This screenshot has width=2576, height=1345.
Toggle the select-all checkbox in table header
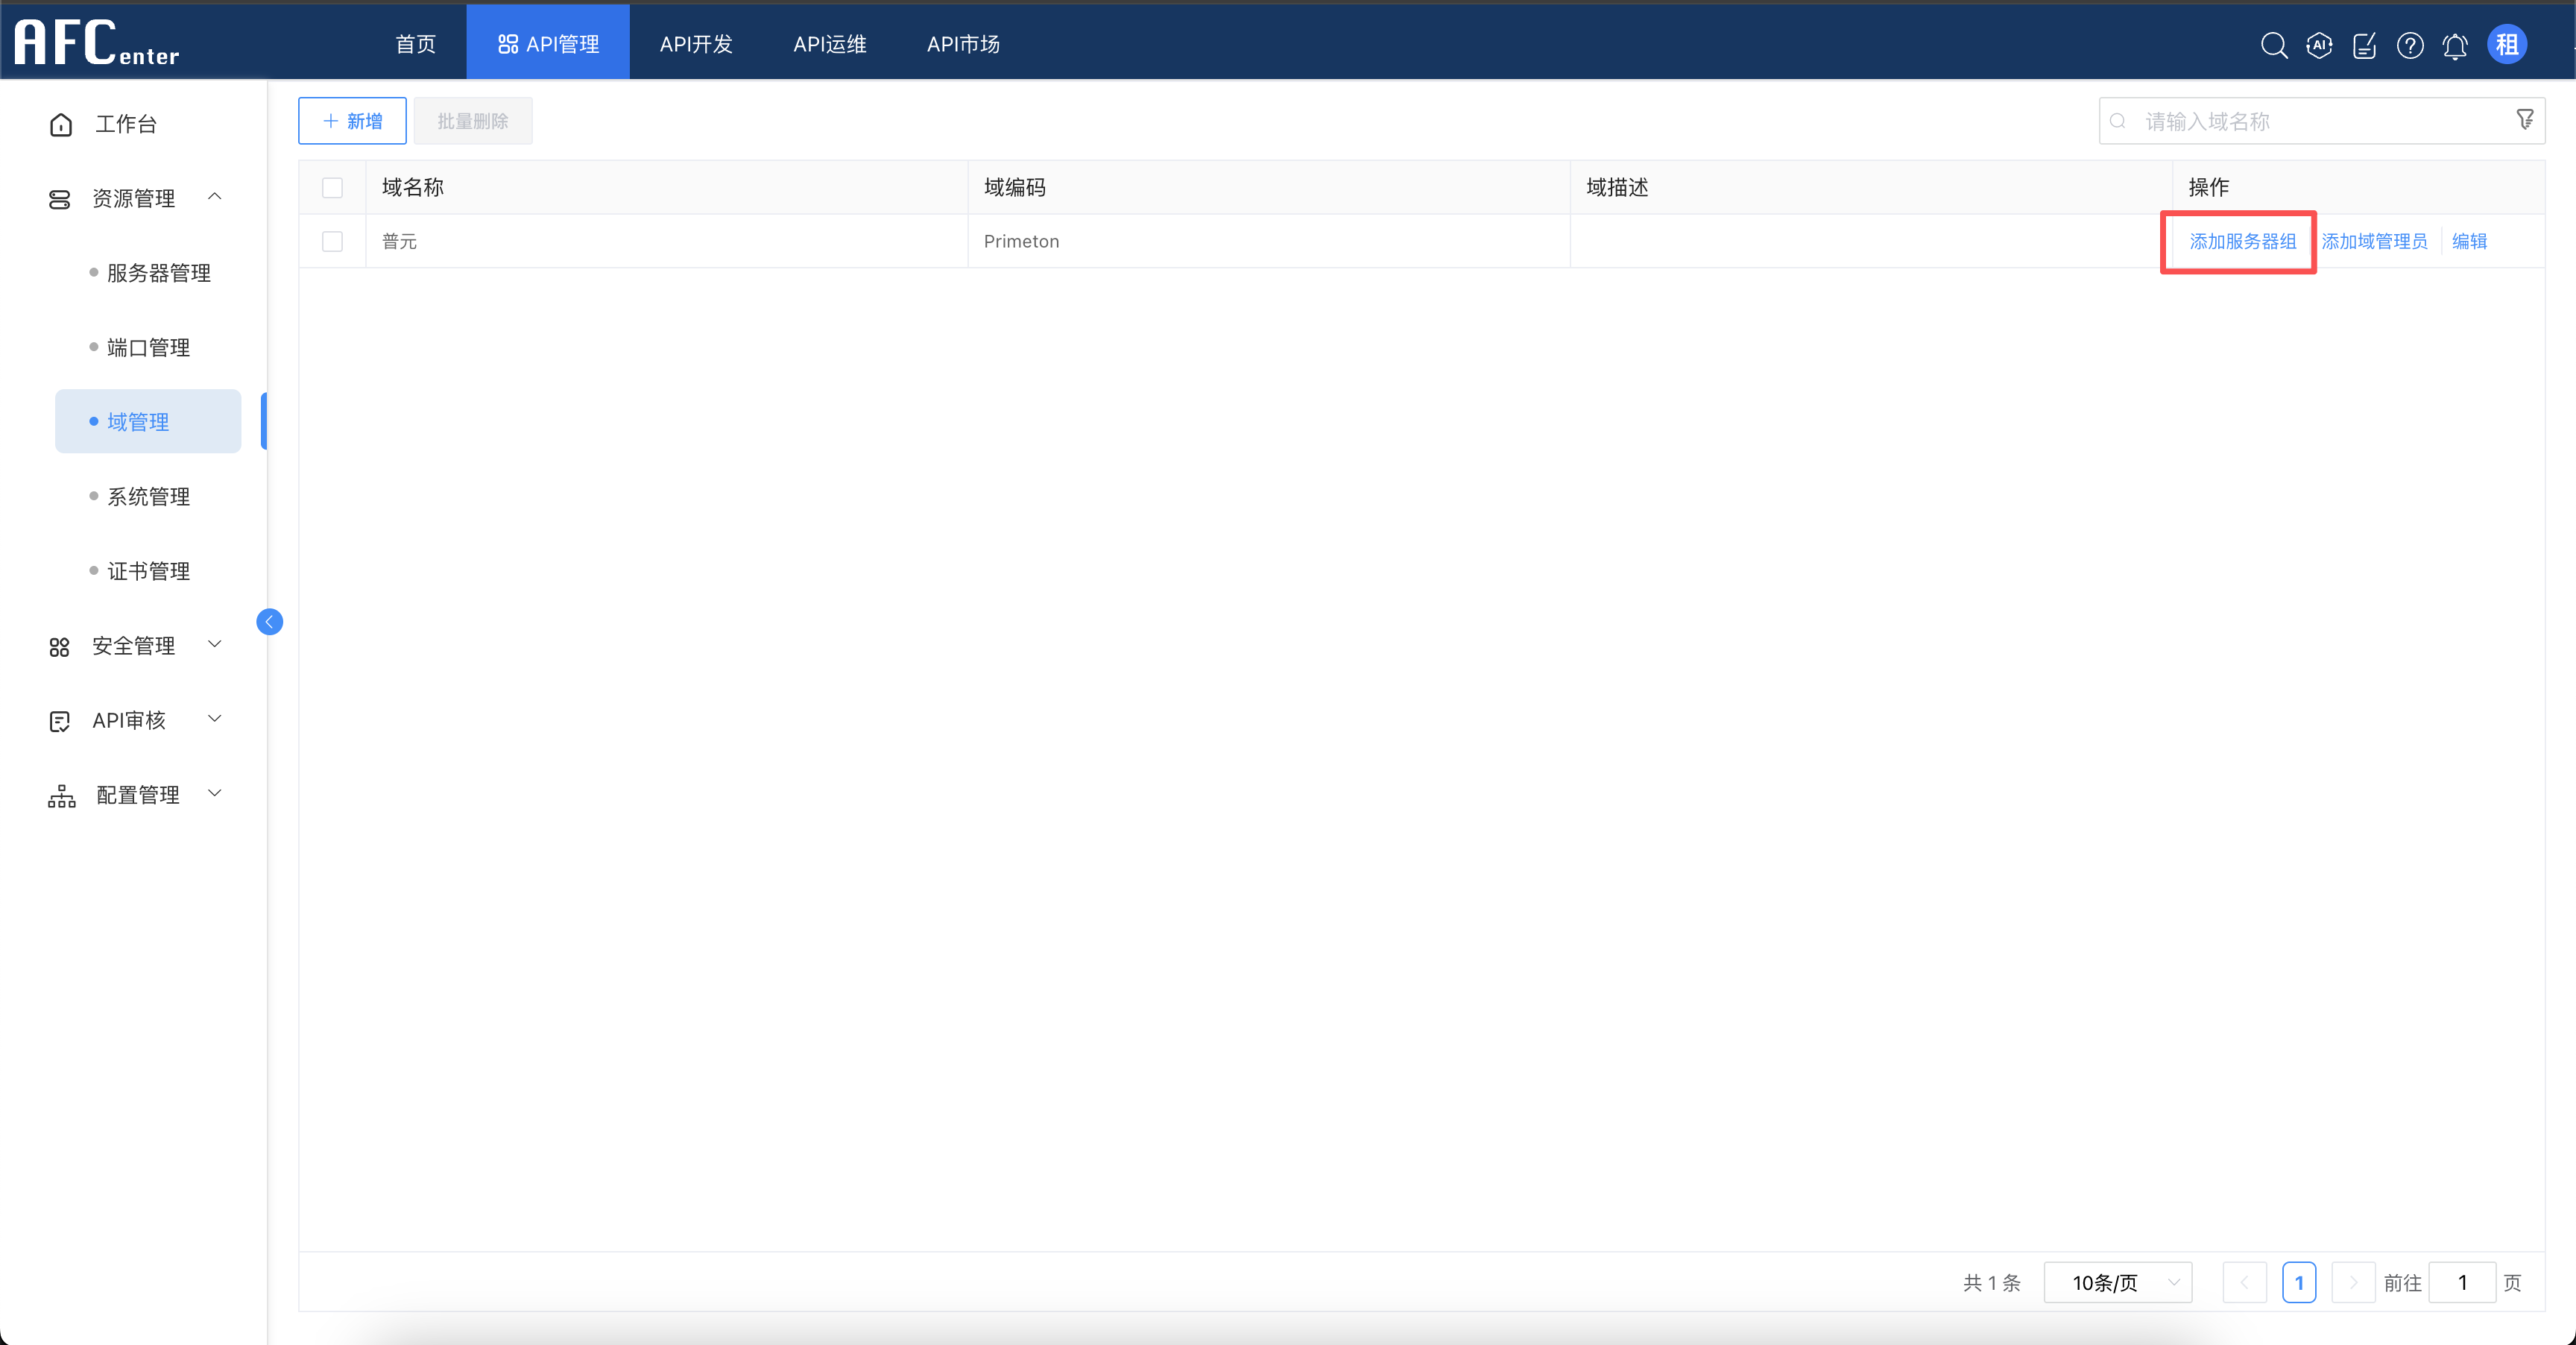pyautogui.click(x=332, y=188)
